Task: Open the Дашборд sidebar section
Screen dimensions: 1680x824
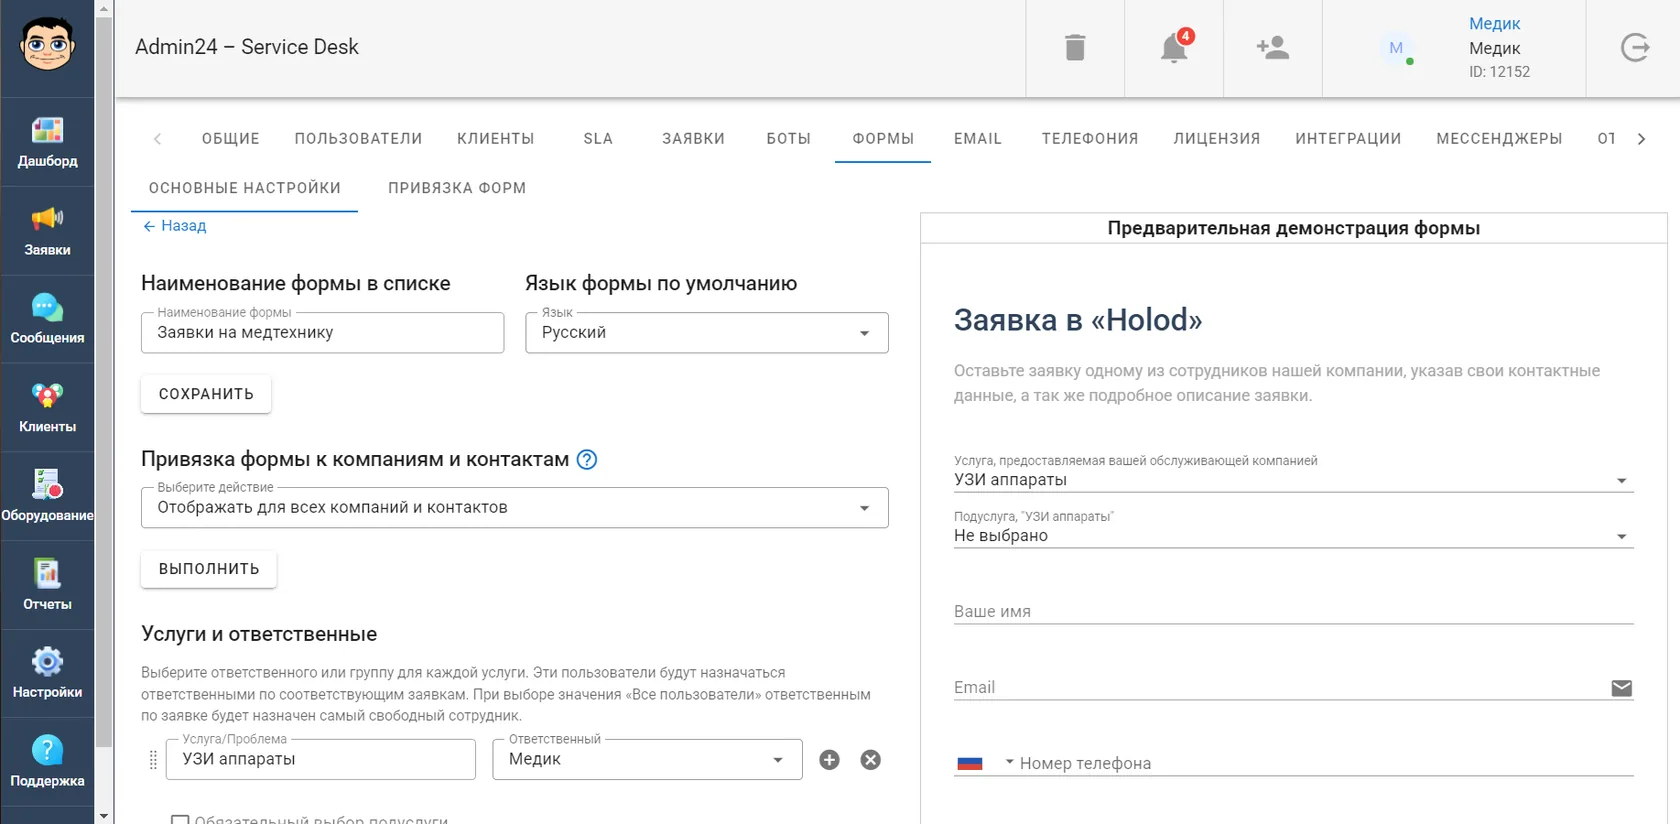Action: tap(47, 142)
